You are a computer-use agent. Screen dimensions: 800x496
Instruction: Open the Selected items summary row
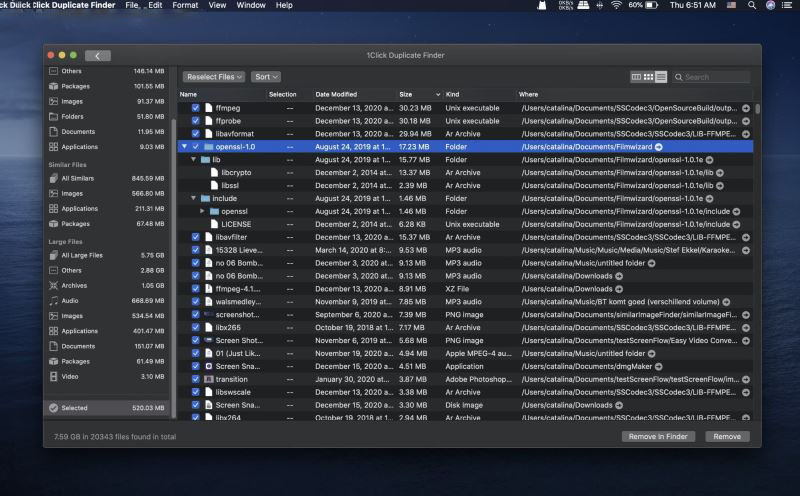point(107,408)
